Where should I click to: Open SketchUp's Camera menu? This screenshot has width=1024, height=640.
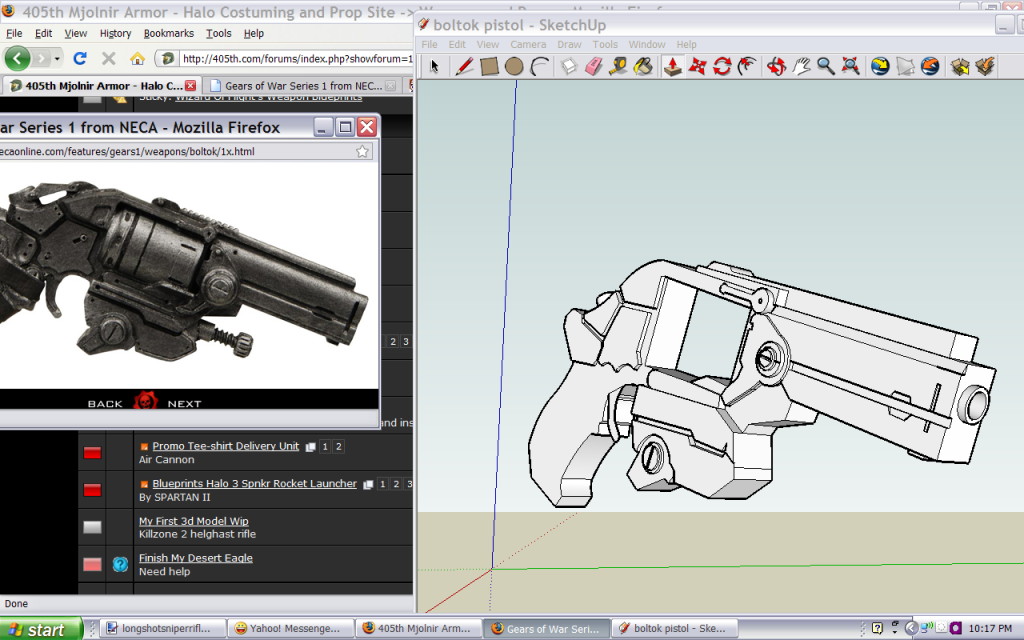click(x=528, y=44)
